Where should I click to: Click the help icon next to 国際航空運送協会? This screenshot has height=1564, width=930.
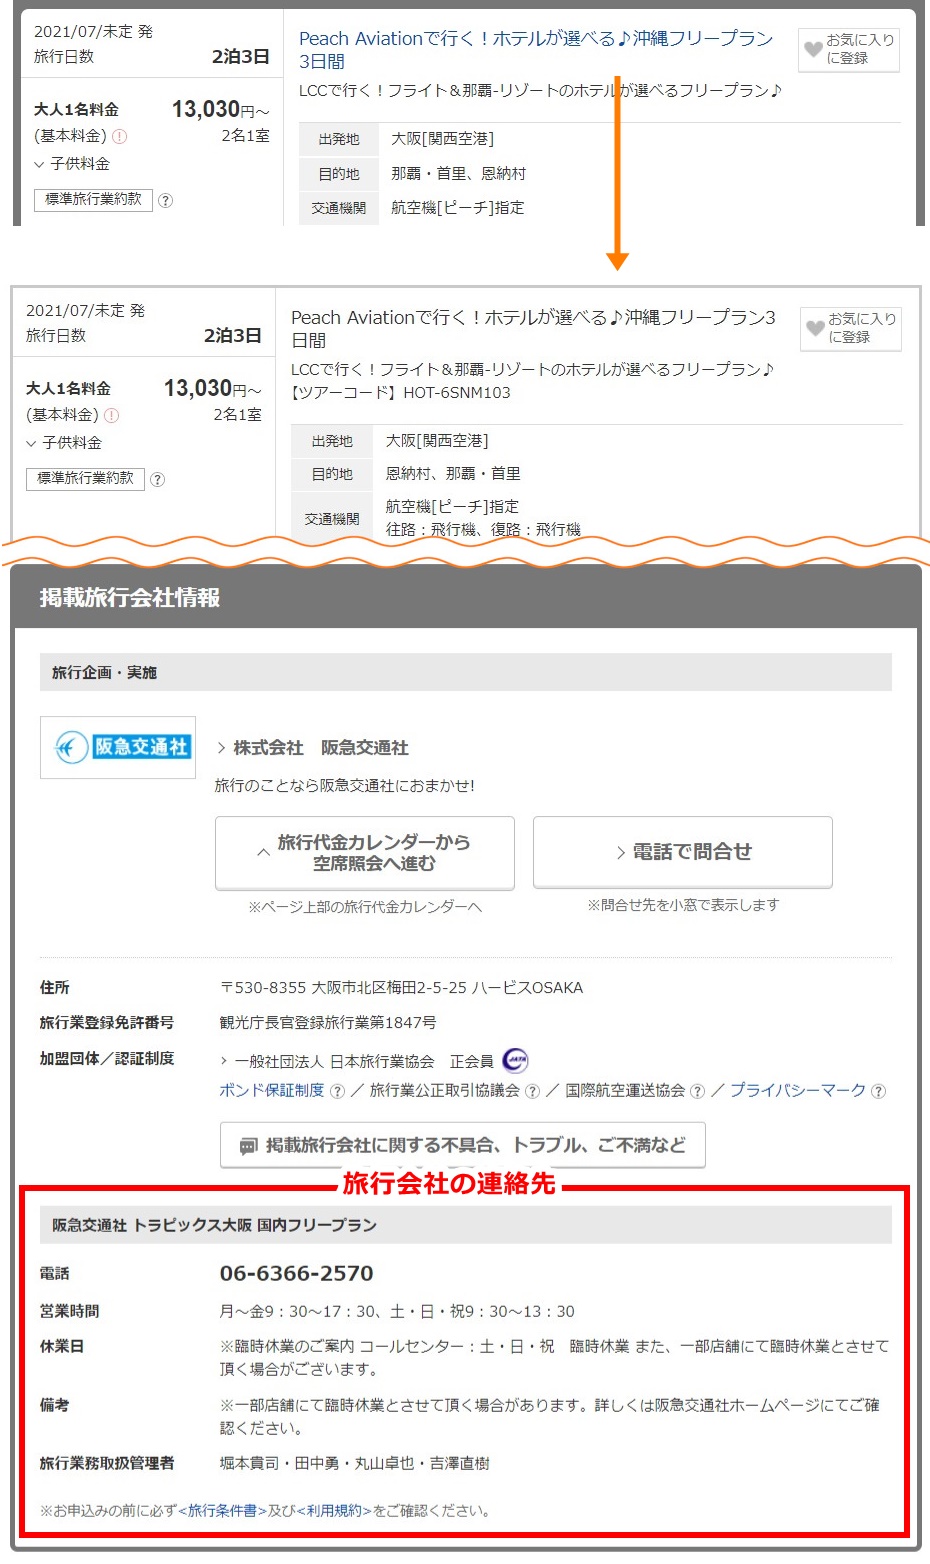point(697,1091)
